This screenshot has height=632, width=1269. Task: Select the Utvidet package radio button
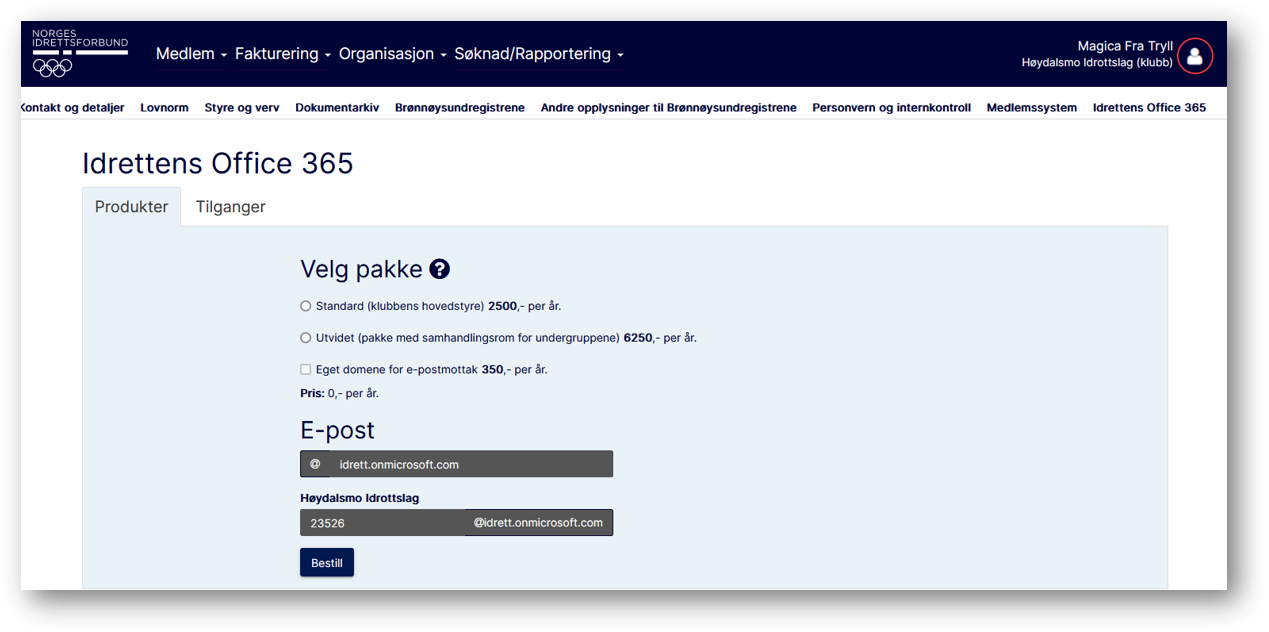pos(306,338)
